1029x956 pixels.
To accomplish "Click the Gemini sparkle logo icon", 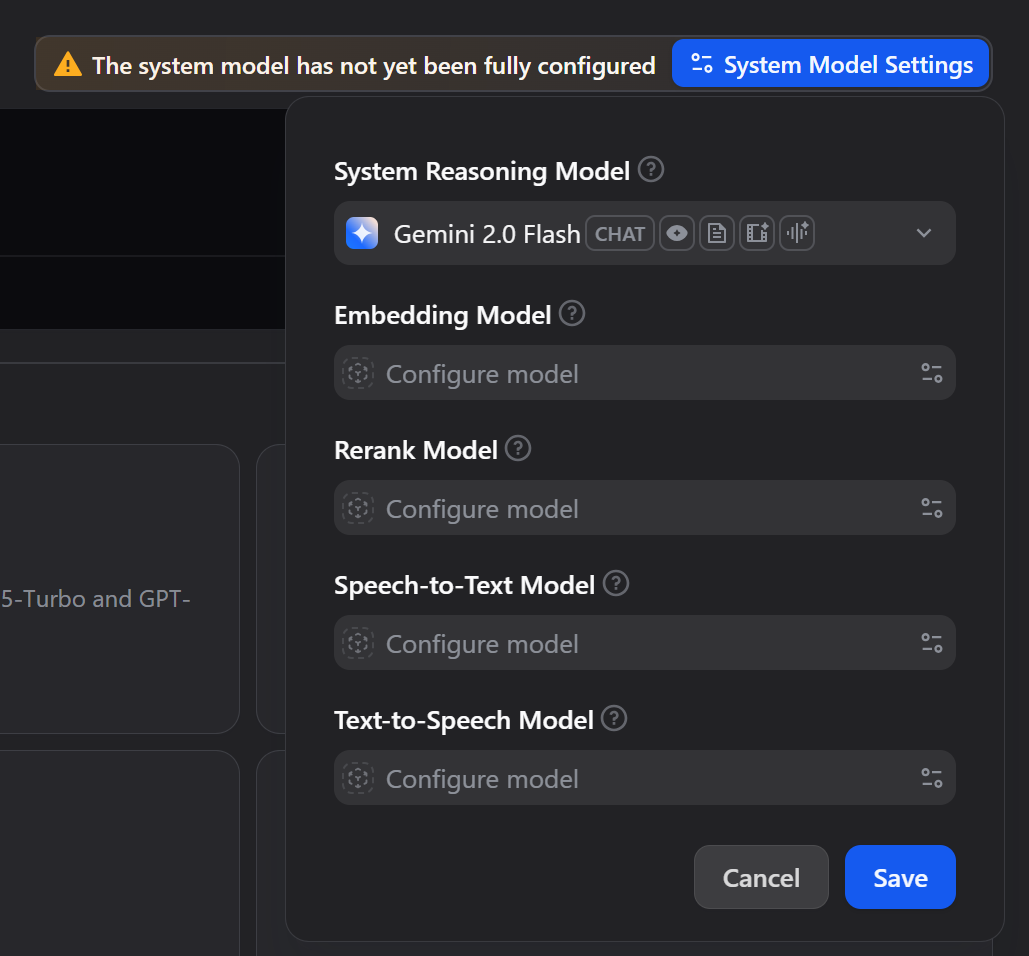I will [362, 233].
